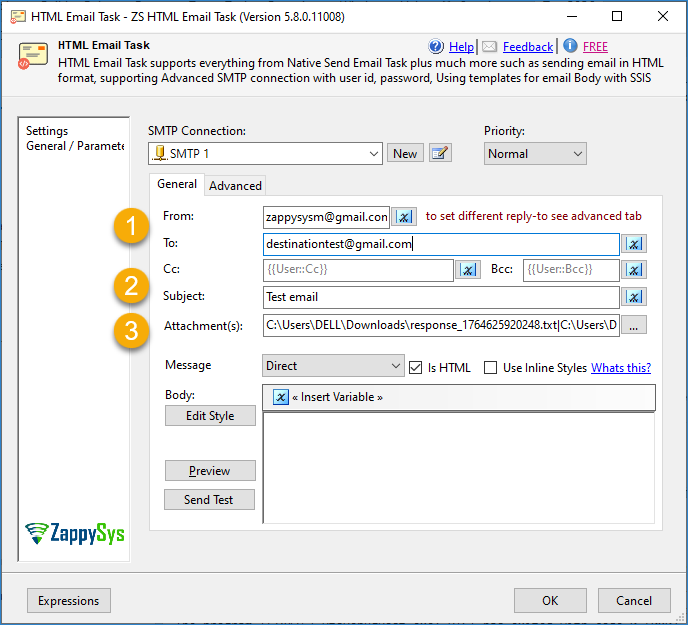Click the Insert Variable icon above body
Screen dimensions: 688x625
281,397
